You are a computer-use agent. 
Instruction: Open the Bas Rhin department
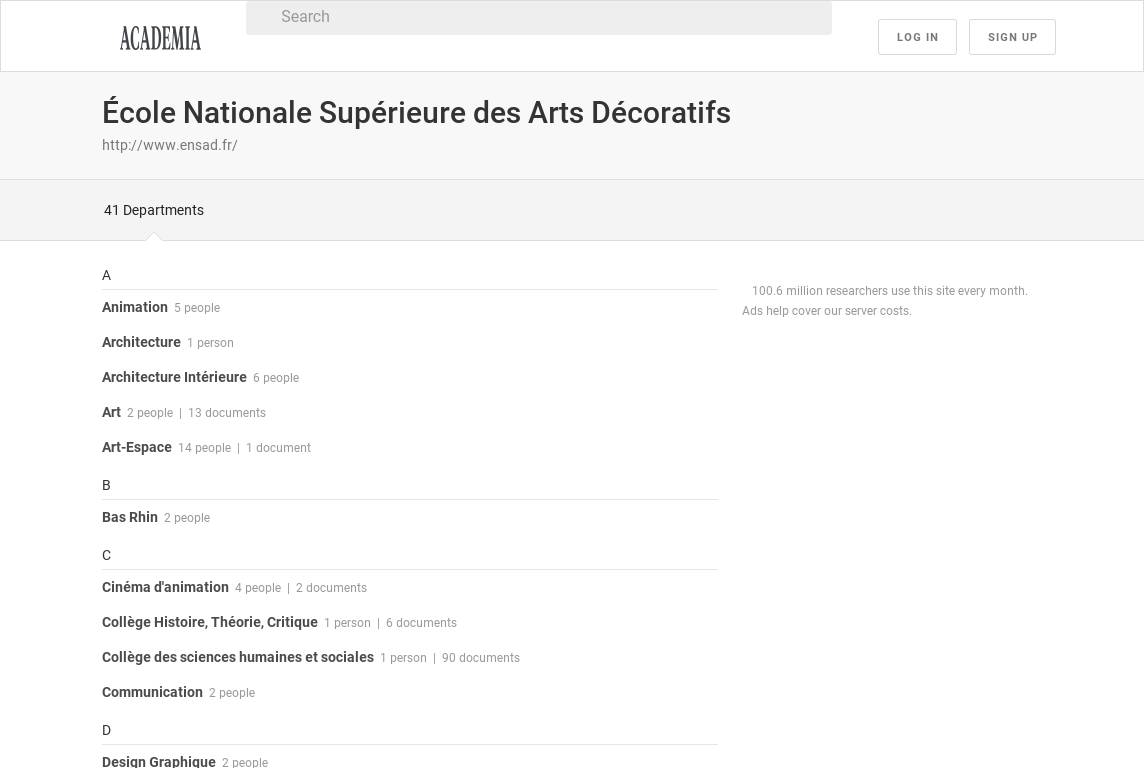pos(130,517)
